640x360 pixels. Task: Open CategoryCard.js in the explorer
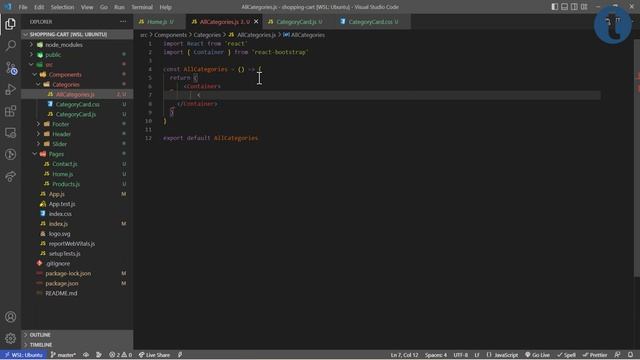pyautogui.click(x=76, y=114)
